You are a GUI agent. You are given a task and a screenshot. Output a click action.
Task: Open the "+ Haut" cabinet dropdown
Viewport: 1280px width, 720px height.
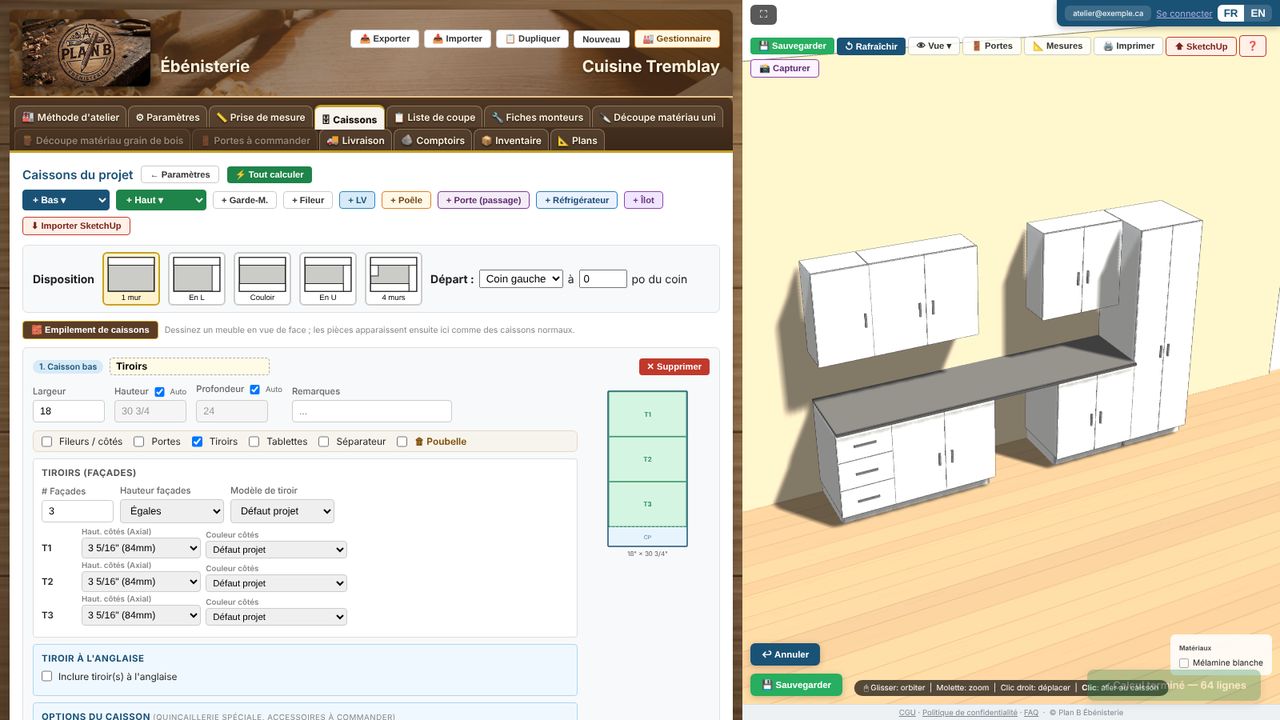(161, 200)
